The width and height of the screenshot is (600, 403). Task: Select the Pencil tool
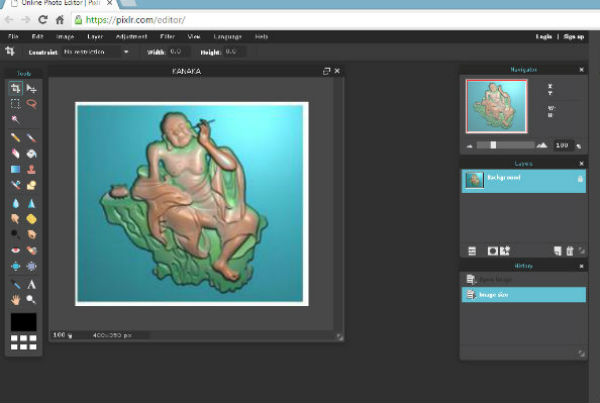(x=15, y=137)
